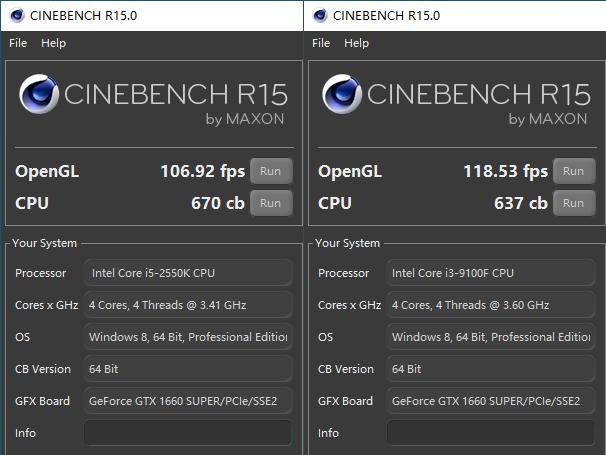Open the Help menu in left Cinebench window
Viewport: 606px width, 455px height.
point(54,43)
